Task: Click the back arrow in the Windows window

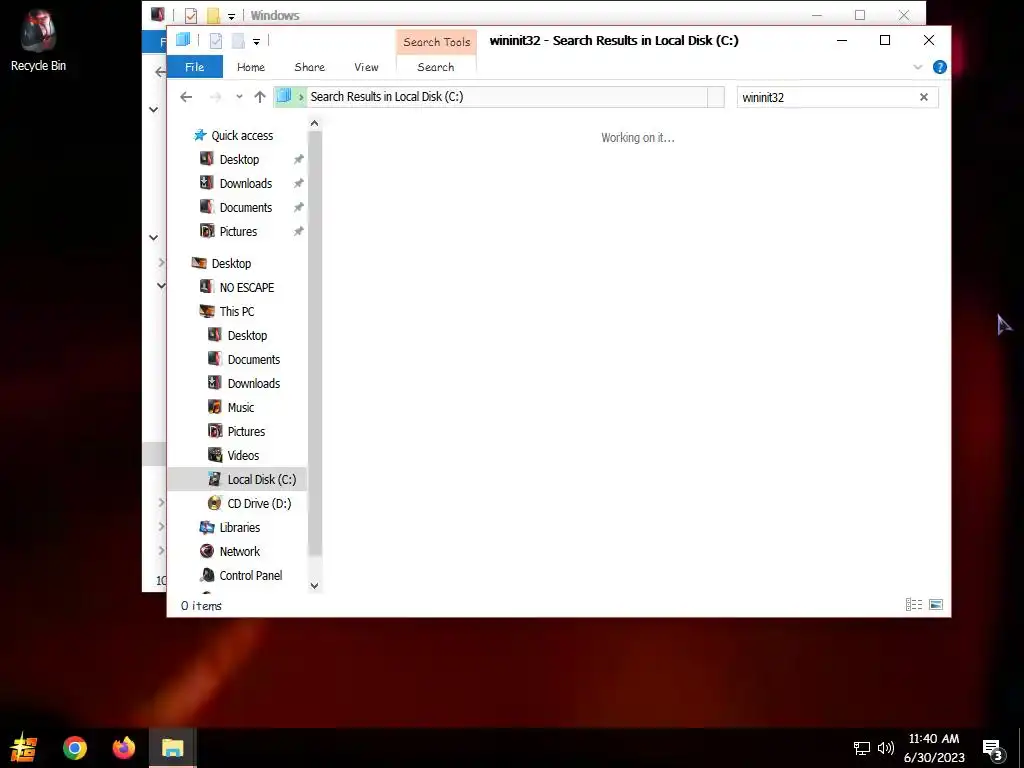Action: pos(160,72)
